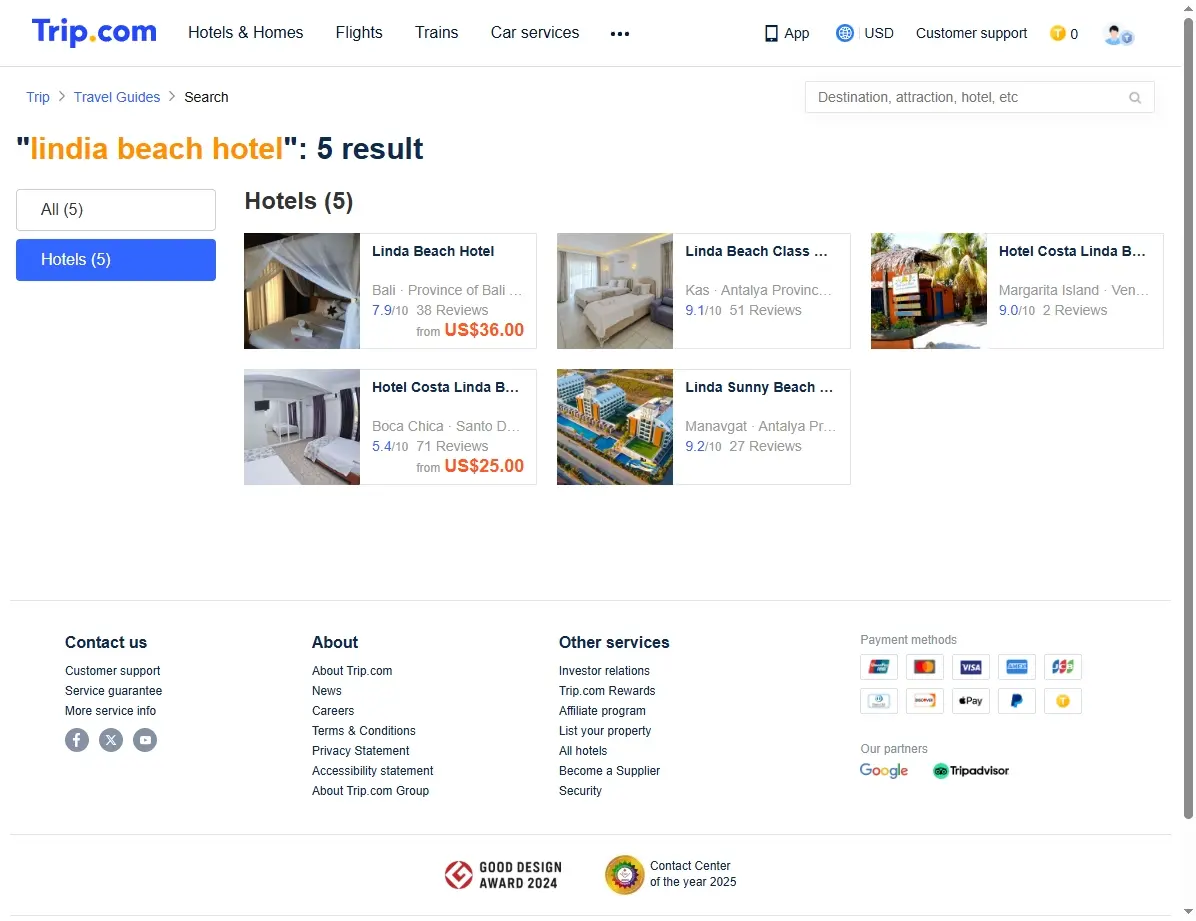Image resolution: width=1196 pixels, height=921 pixels.
Task: Open the user profile avatar
Action: tap(1118, 34)
